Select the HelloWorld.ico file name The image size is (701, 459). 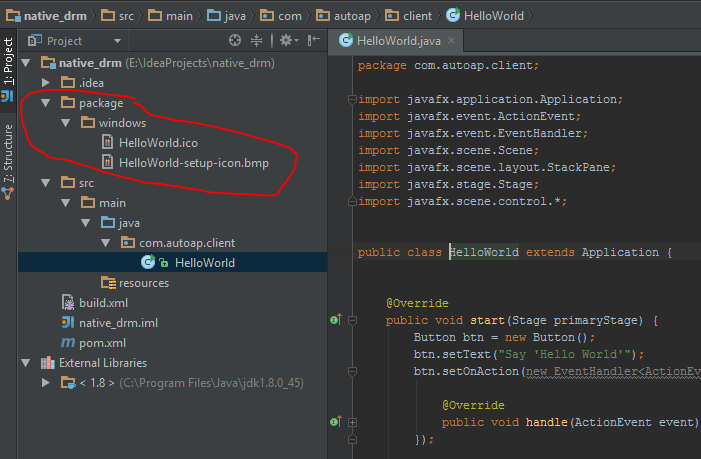pyautogui.click(x=158, y=143)
